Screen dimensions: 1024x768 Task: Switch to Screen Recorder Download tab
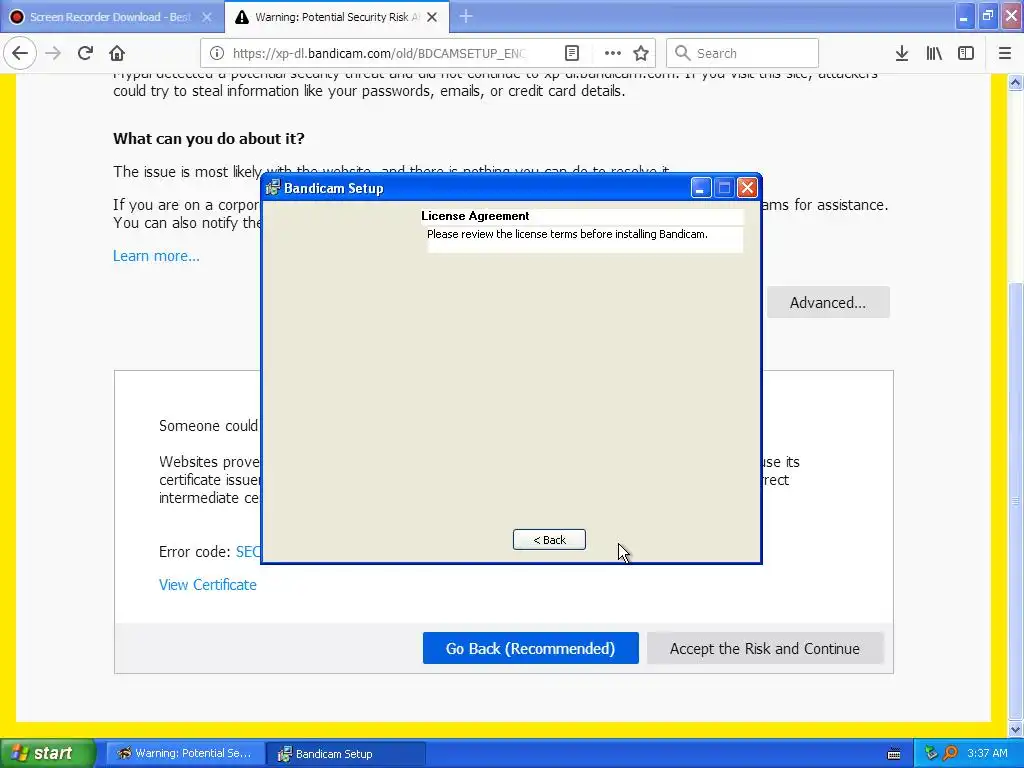tap(111, 17)
